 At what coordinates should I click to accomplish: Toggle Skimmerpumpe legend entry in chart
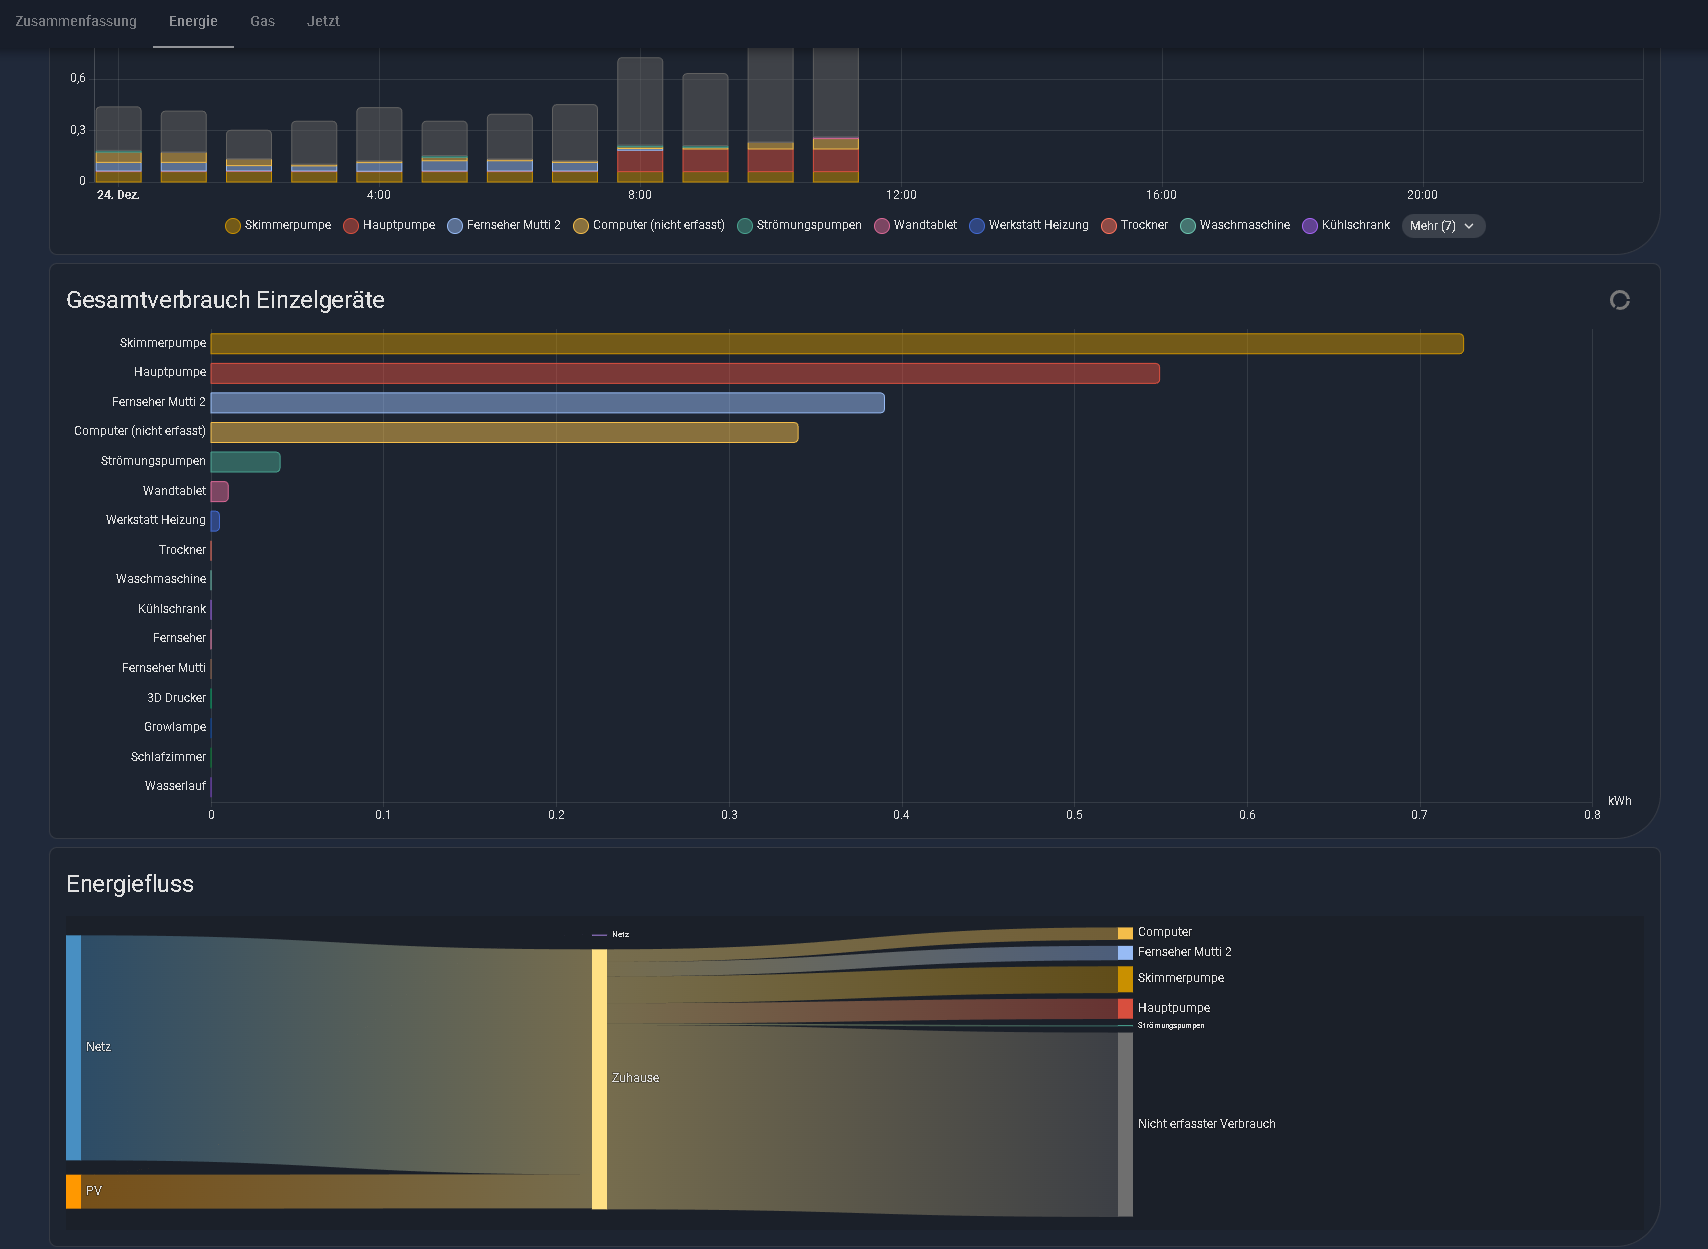(278, 226)
